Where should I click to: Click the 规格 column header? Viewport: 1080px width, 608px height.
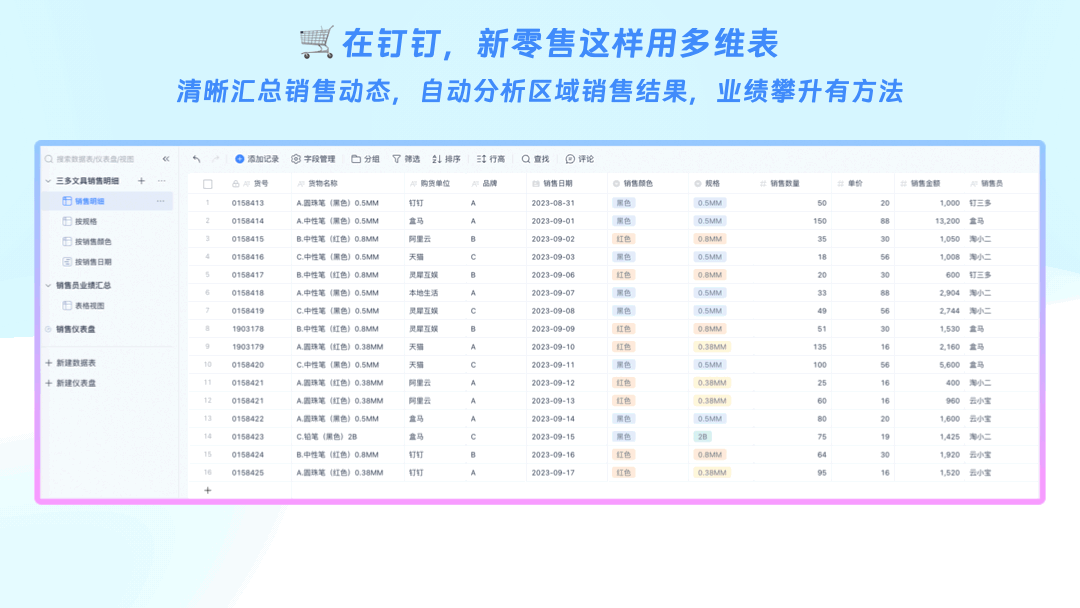pyautogui.click(x=721, y=184)
